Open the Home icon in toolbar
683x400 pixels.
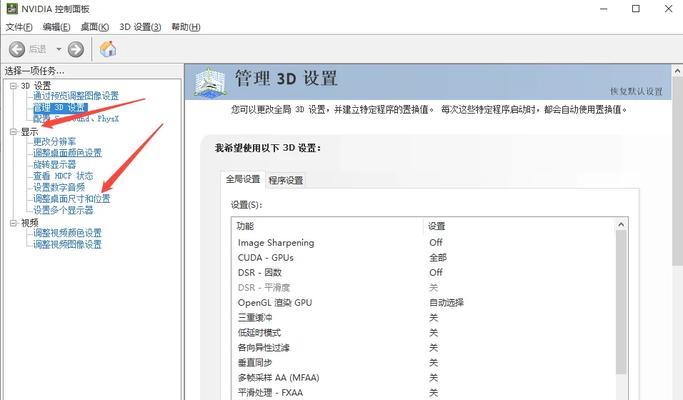point(108,49)
